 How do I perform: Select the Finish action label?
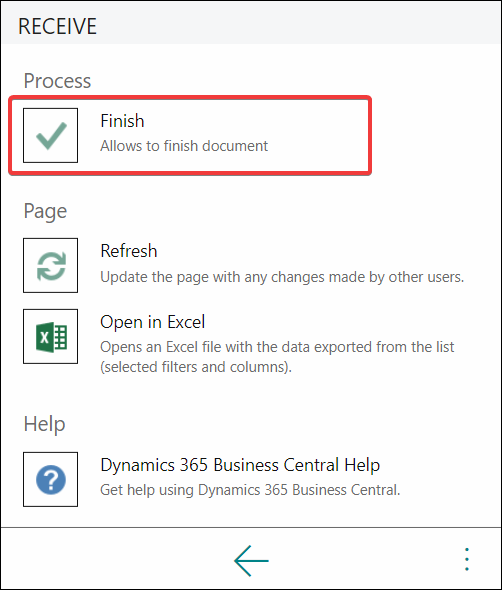click(x=122, y=121)
